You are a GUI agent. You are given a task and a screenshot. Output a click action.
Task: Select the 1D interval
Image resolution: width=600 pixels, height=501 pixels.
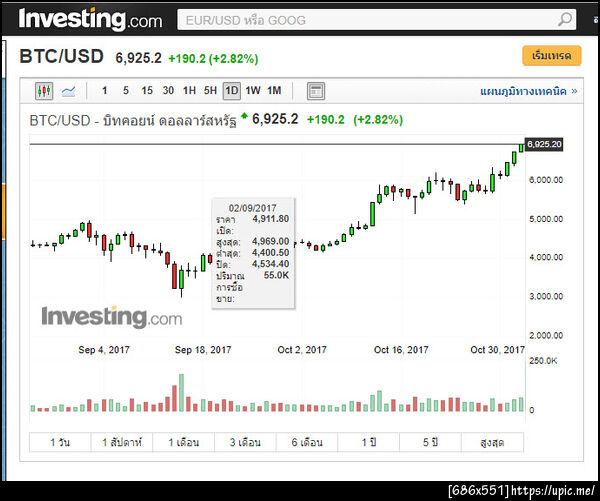232,91
